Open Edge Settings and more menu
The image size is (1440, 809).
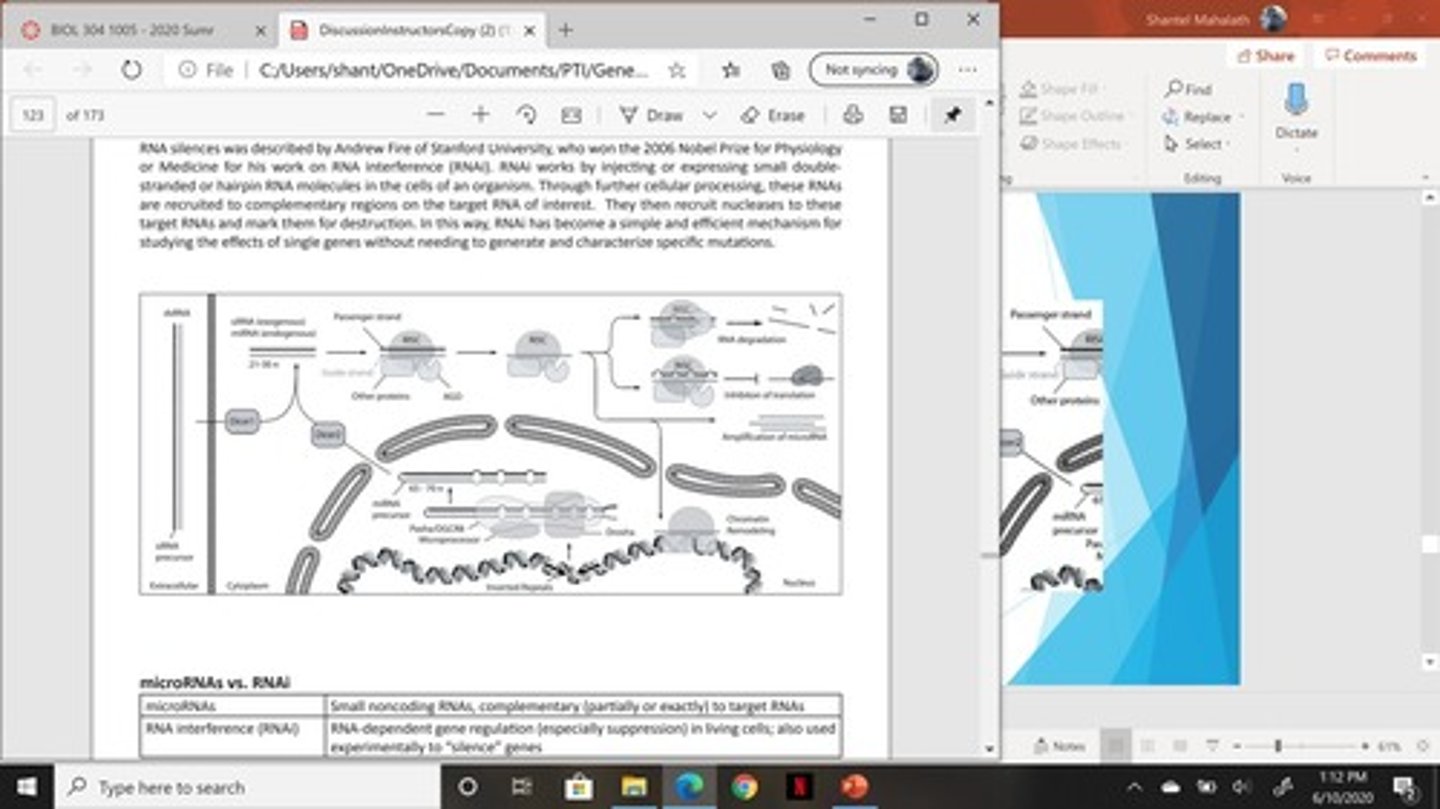[x=967, y=70]
